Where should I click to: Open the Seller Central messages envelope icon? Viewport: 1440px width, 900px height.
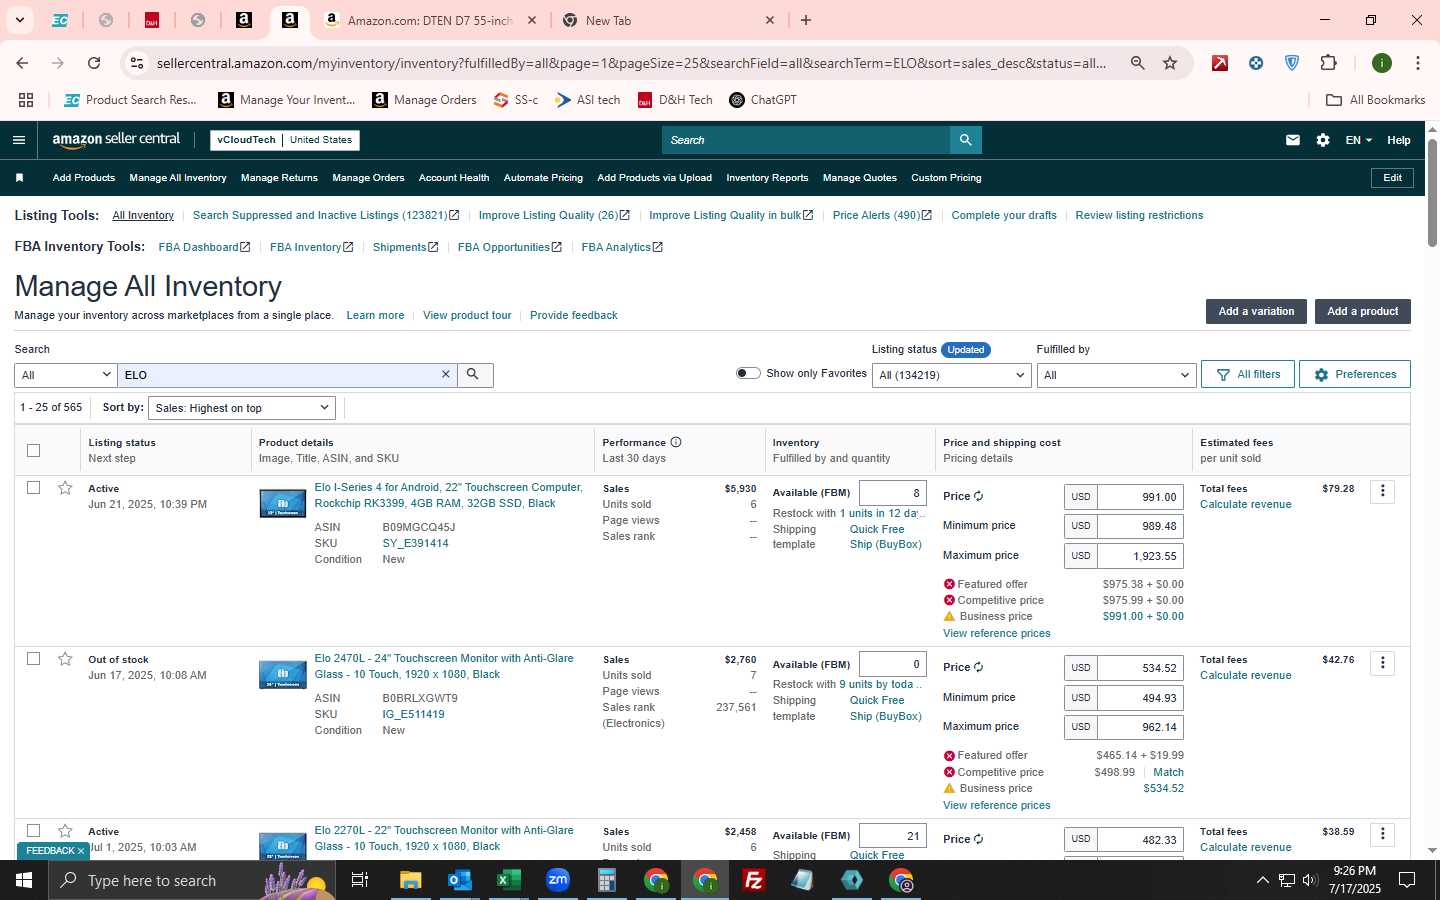(x=1293, y=140)
